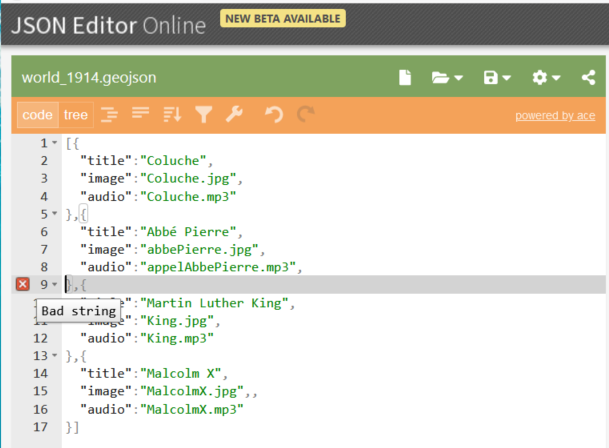609x448 pixels.
Task: Click "title" key on line 2
Action: point(106,161)
